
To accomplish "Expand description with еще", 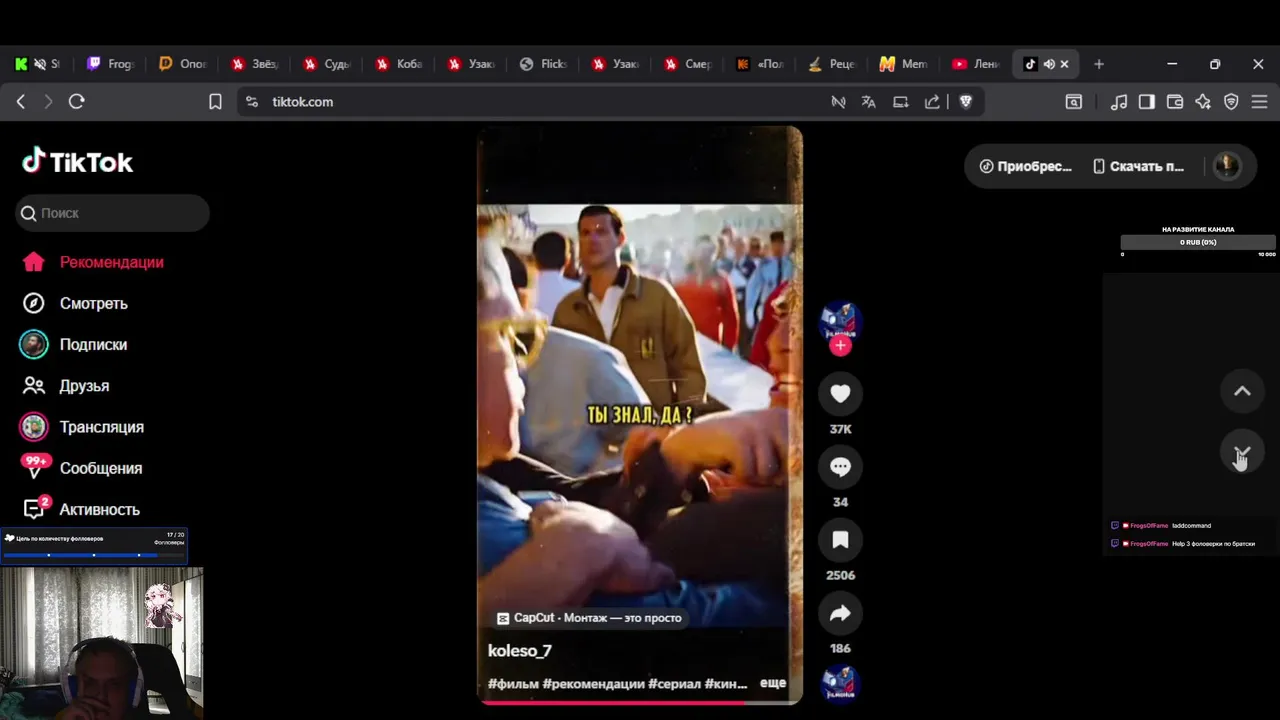I will click(773, 683).
